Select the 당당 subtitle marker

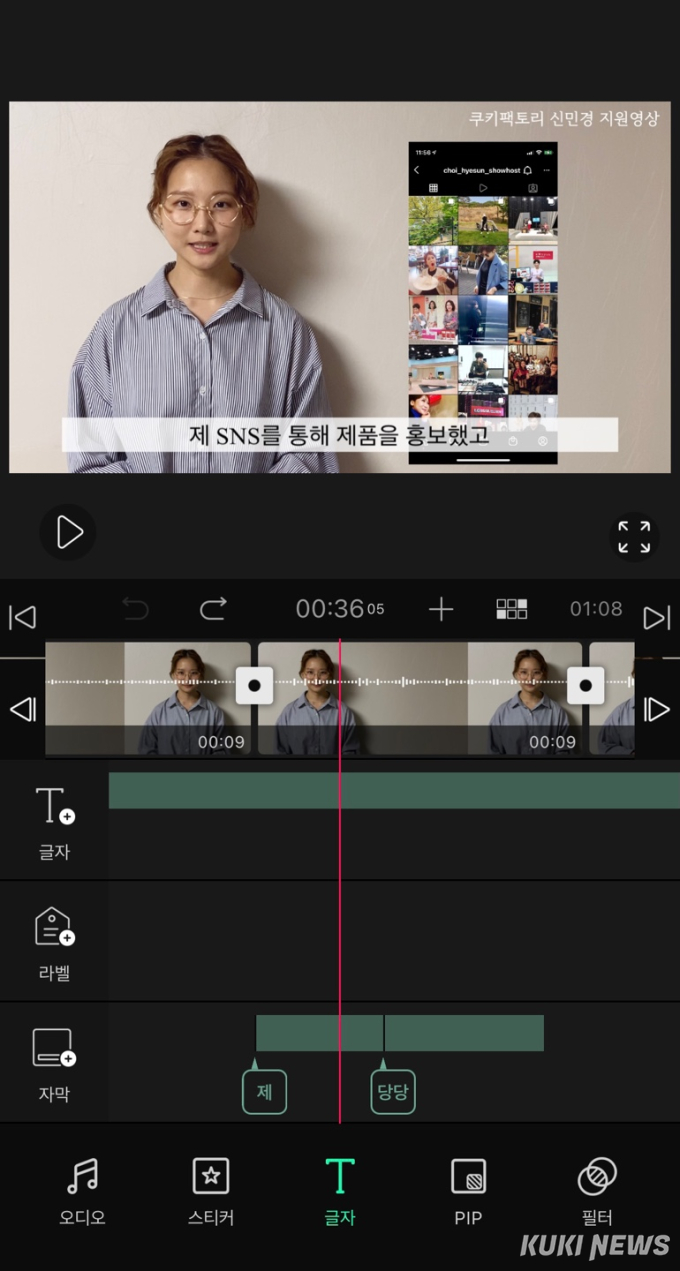click(x=392, y=1092)
